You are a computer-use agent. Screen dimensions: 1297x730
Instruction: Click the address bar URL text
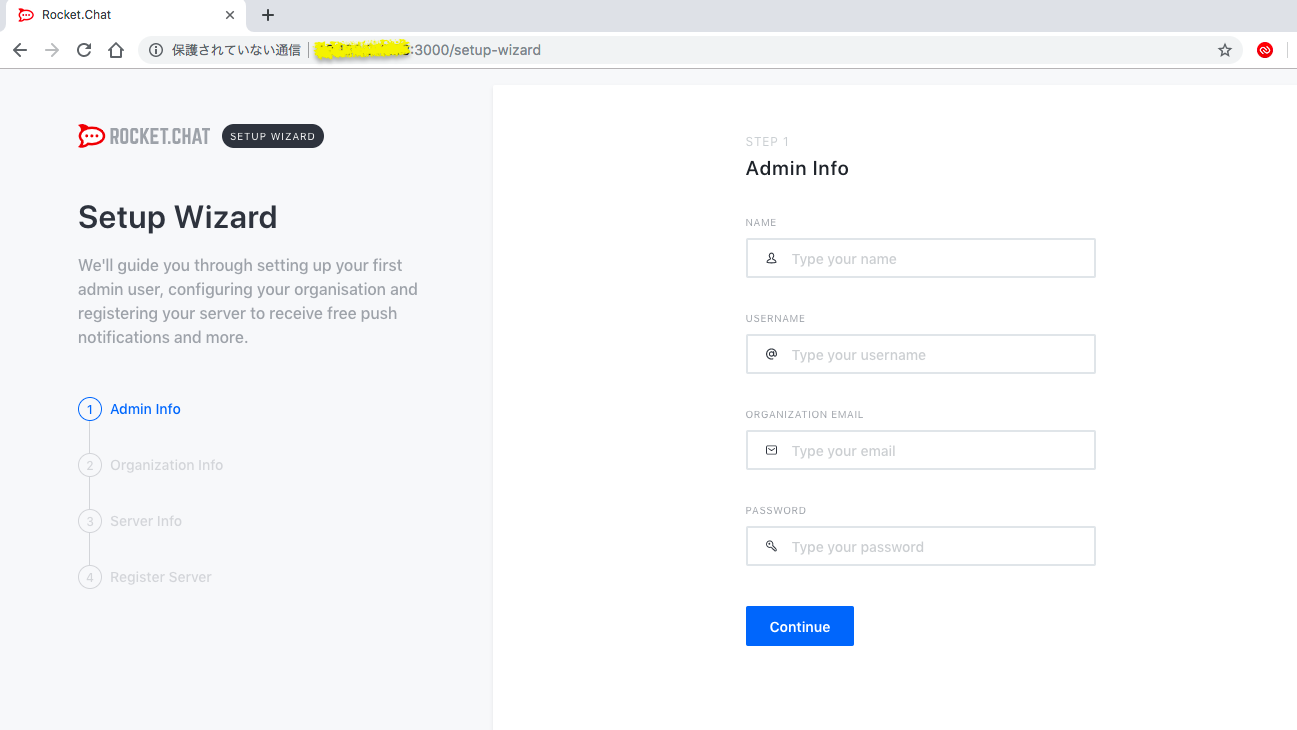click(428, 50)
